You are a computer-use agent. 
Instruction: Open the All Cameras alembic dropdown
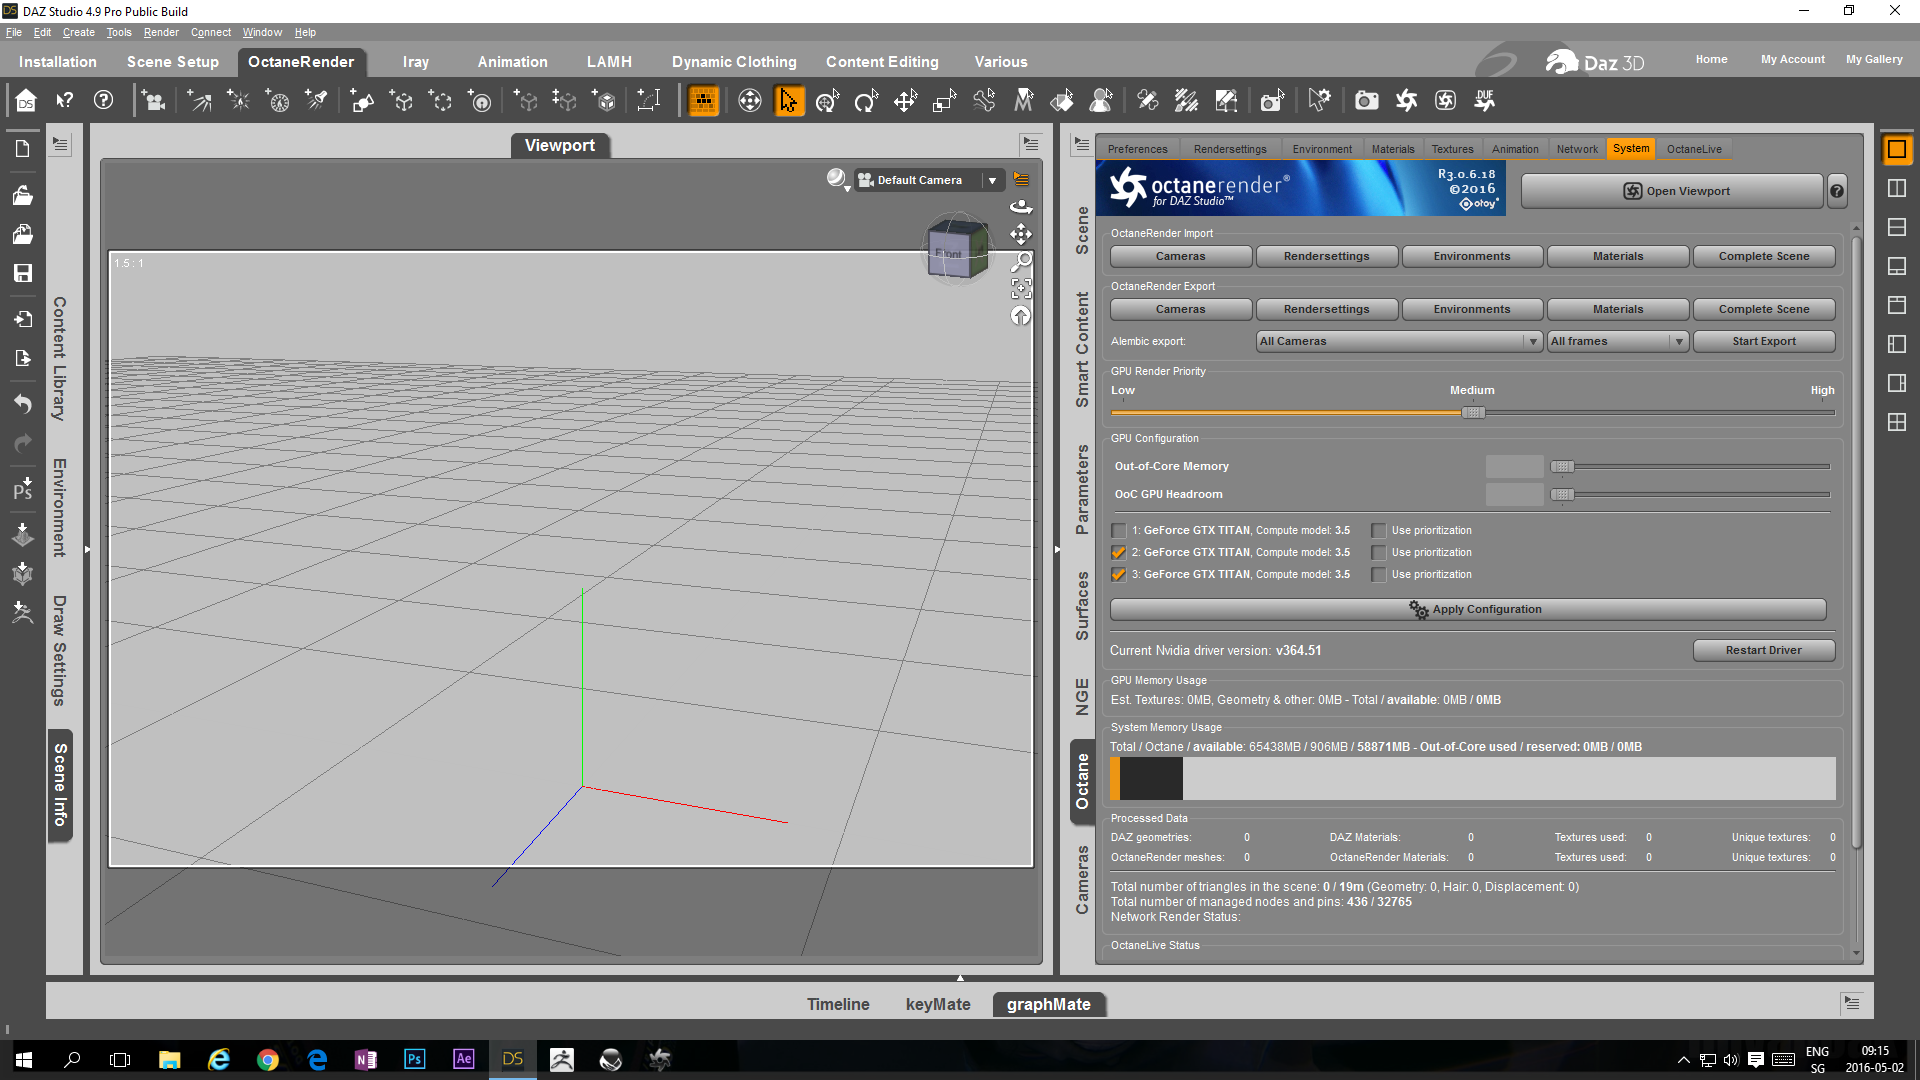[x=1397, y=341]
